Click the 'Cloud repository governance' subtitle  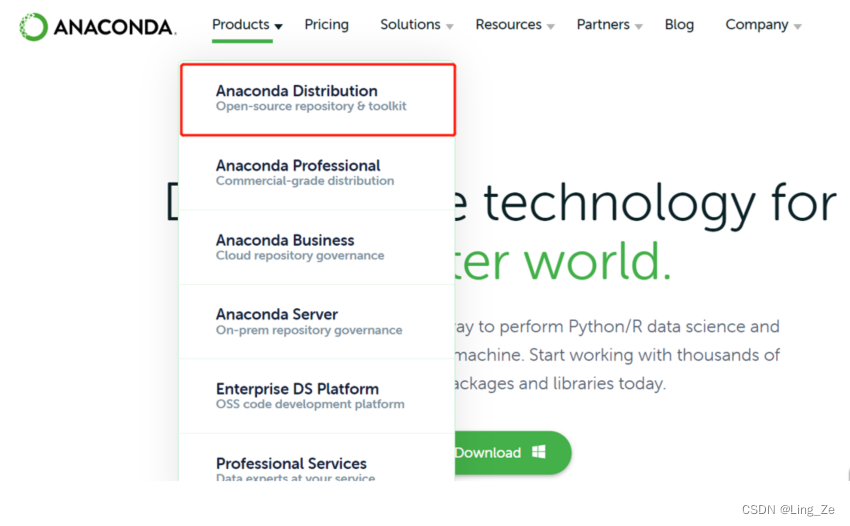tap(300, 255)
